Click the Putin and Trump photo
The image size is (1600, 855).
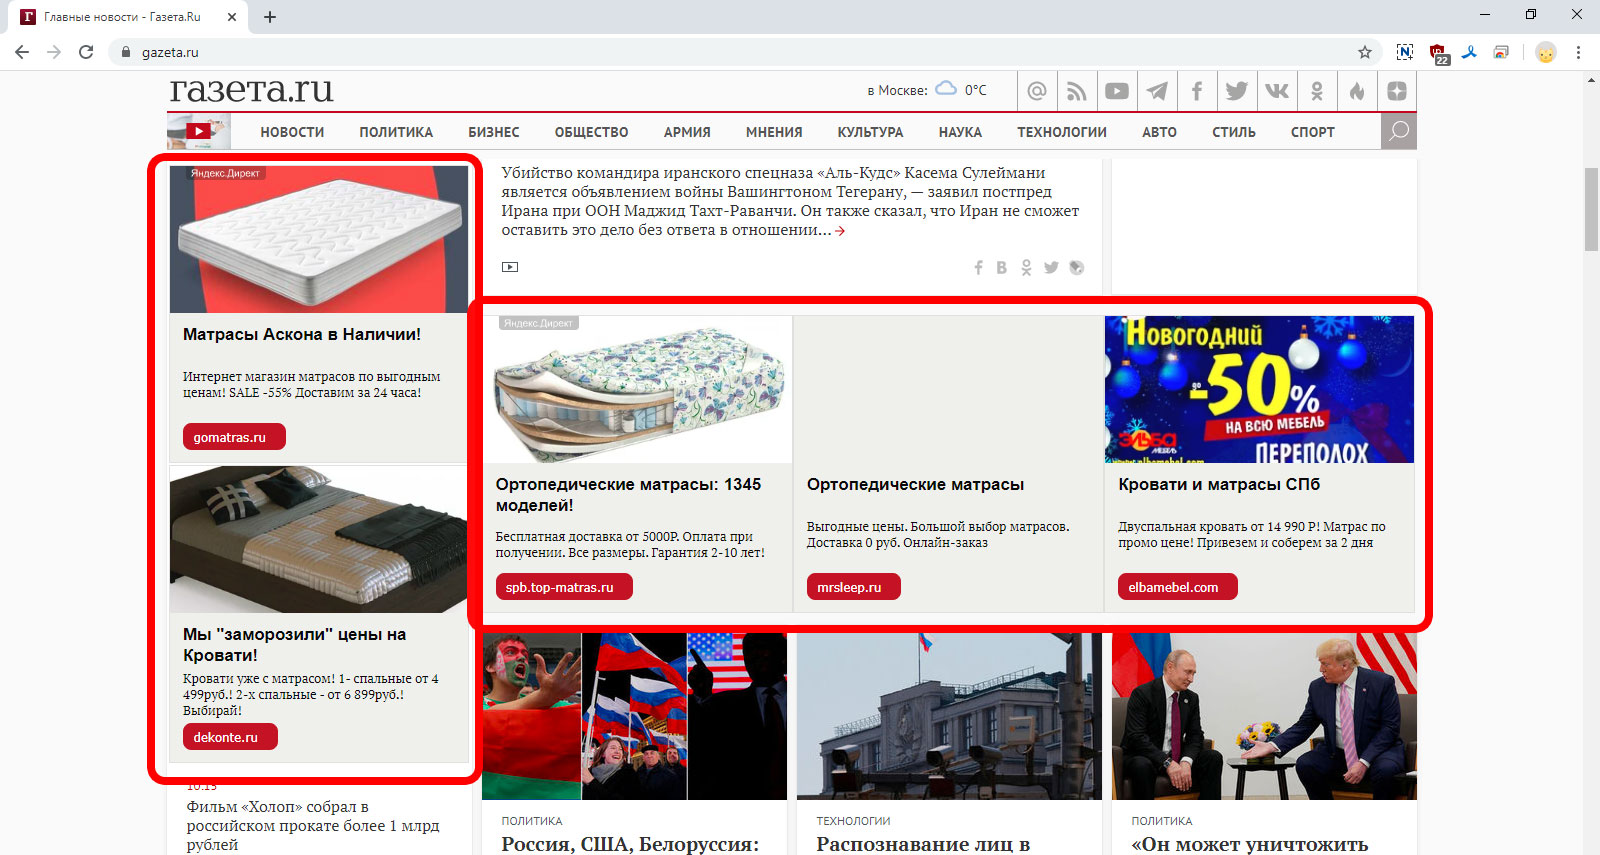[x=1264, y=716]
